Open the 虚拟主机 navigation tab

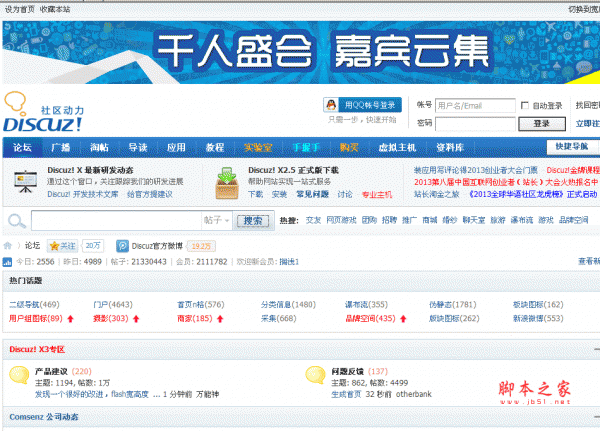point(397,147)
